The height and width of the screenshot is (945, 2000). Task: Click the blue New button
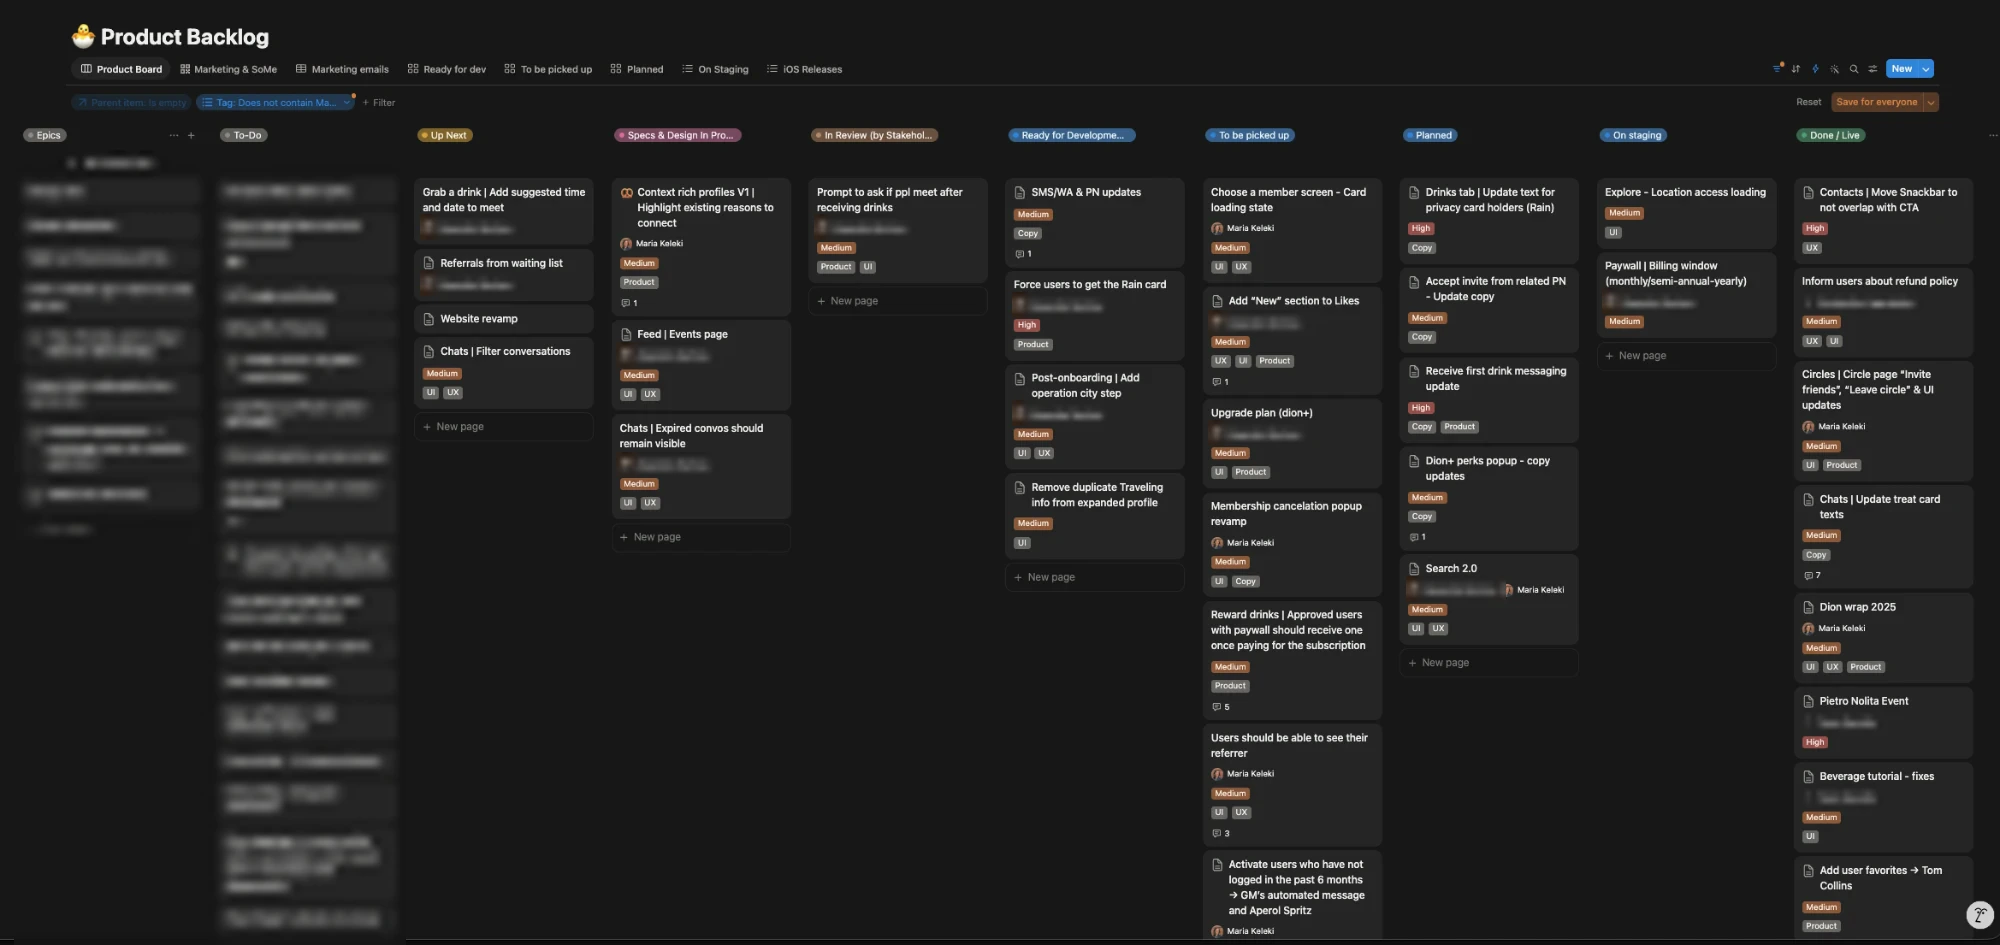1902,69
